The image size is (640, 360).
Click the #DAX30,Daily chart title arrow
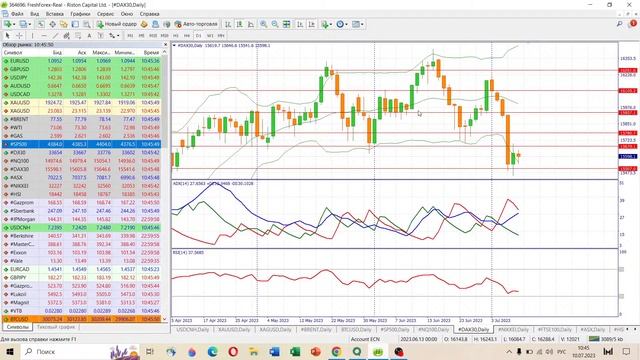174,46
